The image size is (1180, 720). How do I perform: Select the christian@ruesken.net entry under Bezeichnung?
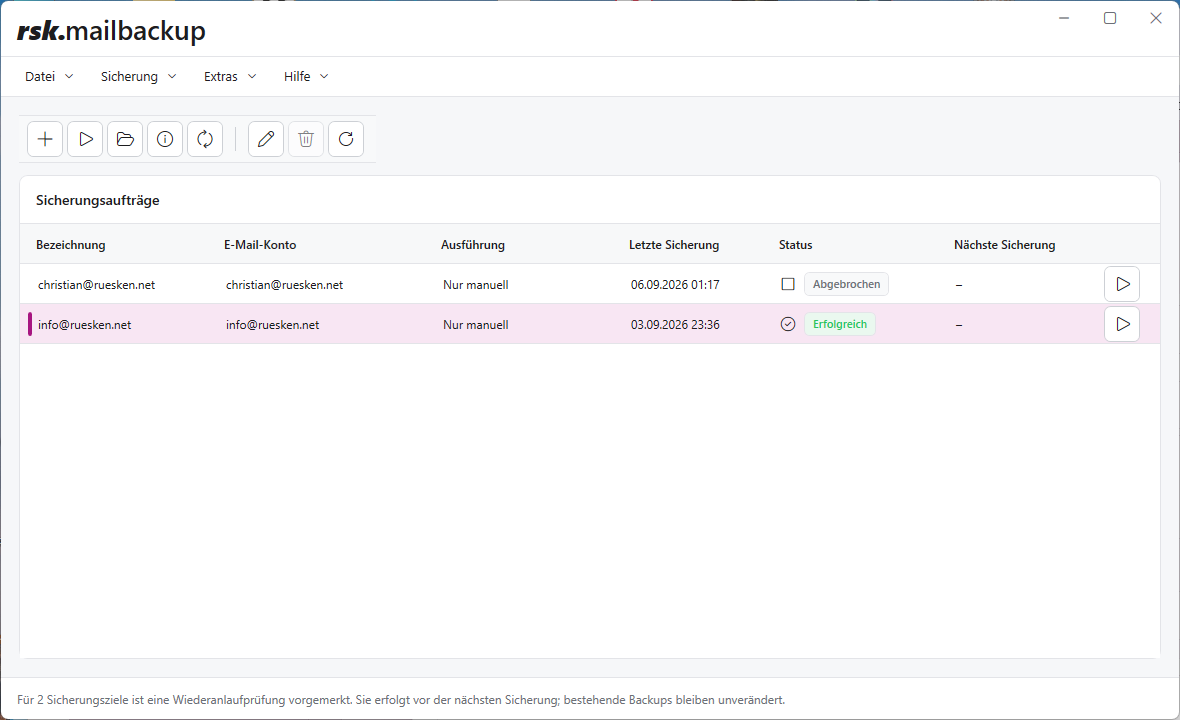coord(96,285)
